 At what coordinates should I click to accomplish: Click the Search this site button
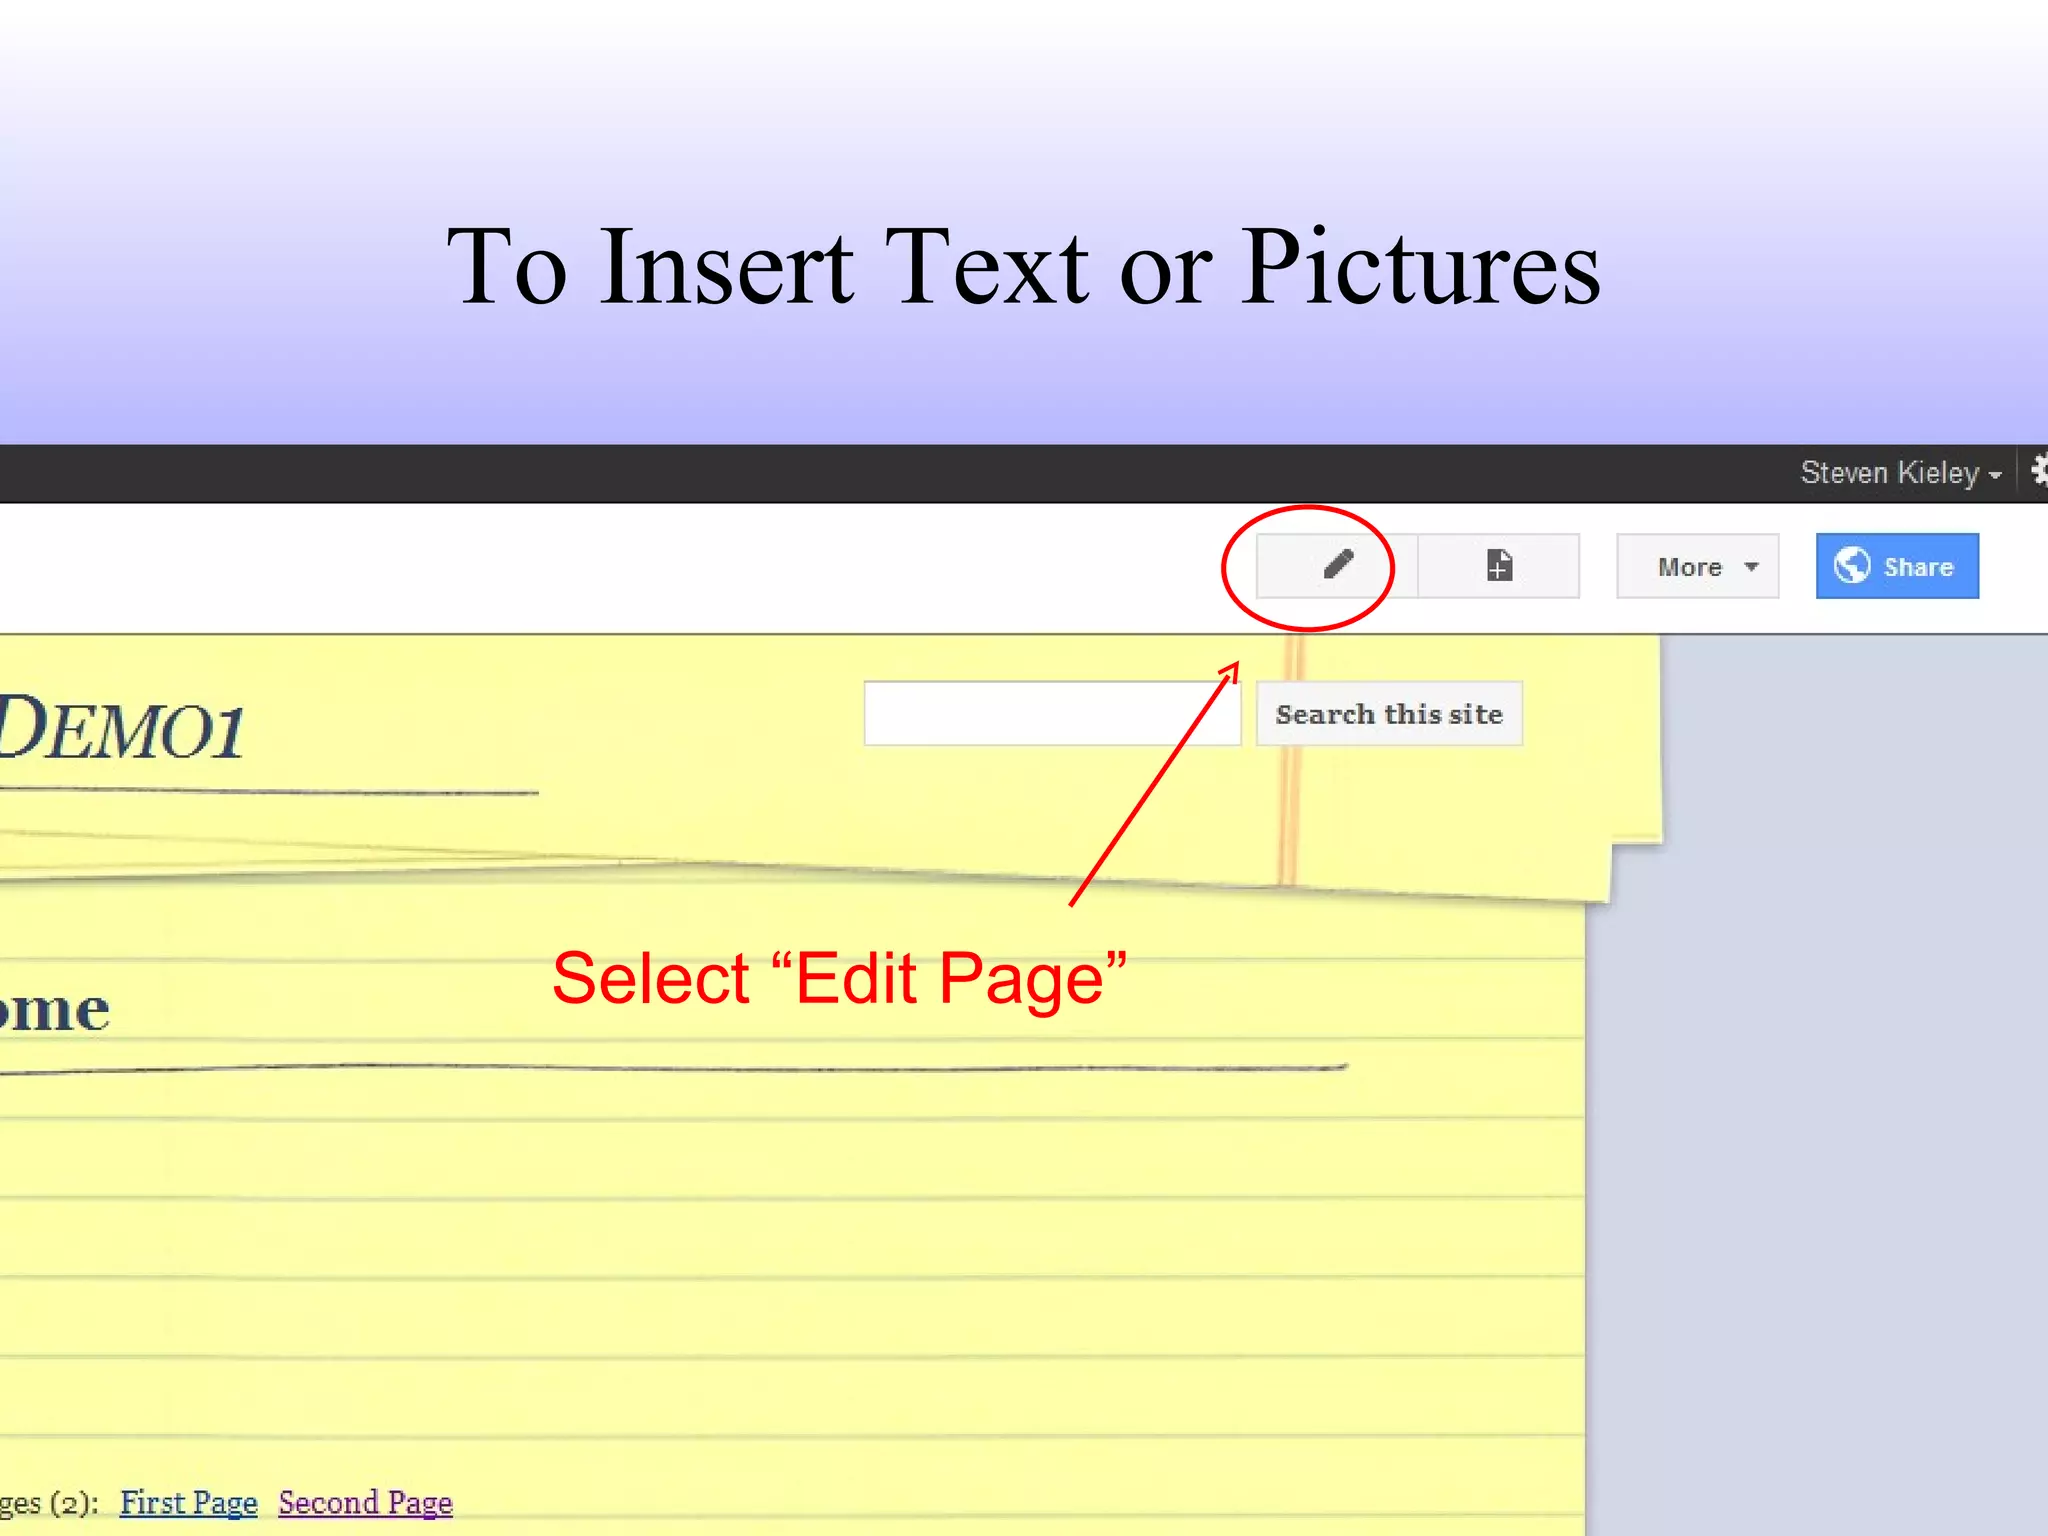click(x=1389, y=714)
